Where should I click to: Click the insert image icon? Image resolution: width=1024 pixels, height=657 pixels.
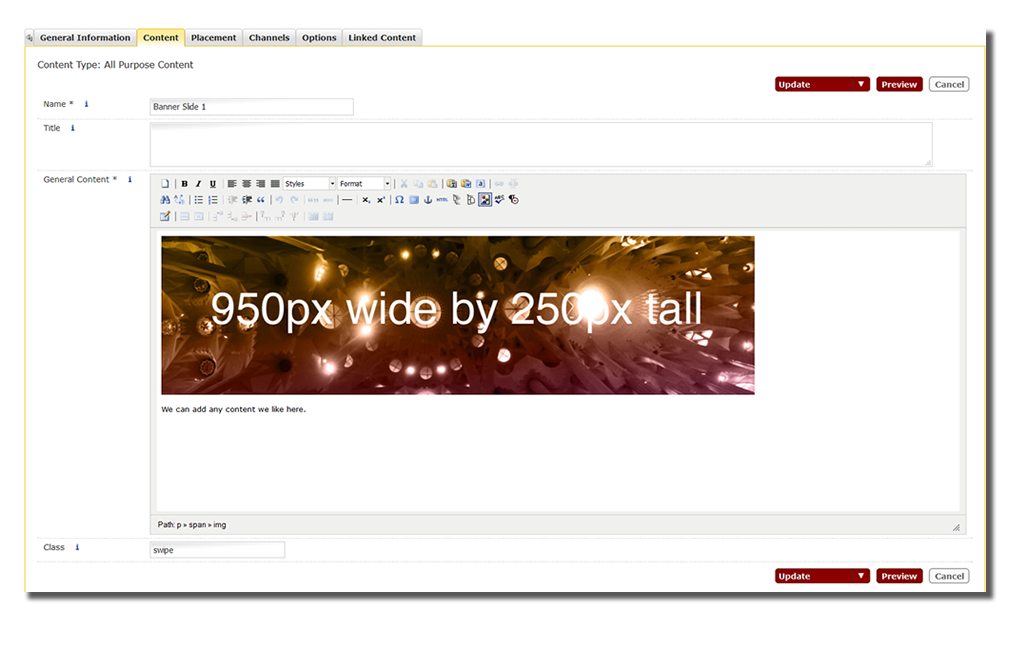tap(485, 200)
